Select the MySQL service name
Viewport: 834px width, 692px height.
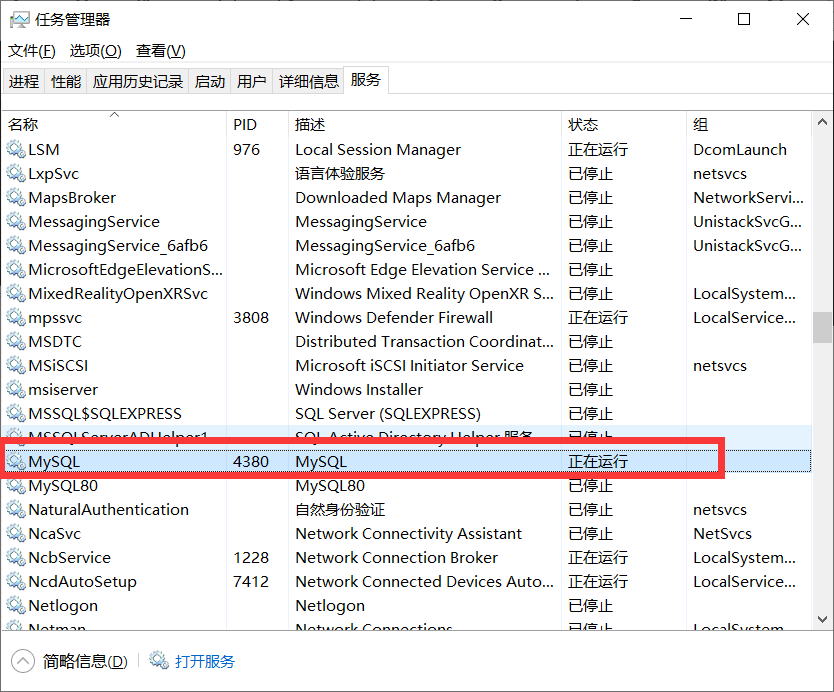(x=54, y=461)
